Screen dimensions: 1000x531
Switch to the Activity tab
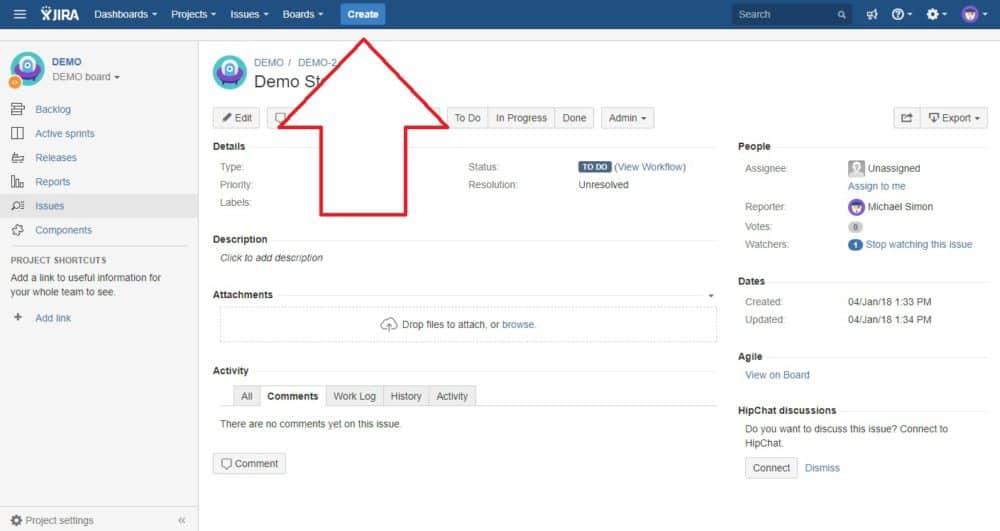click(452, 396)
